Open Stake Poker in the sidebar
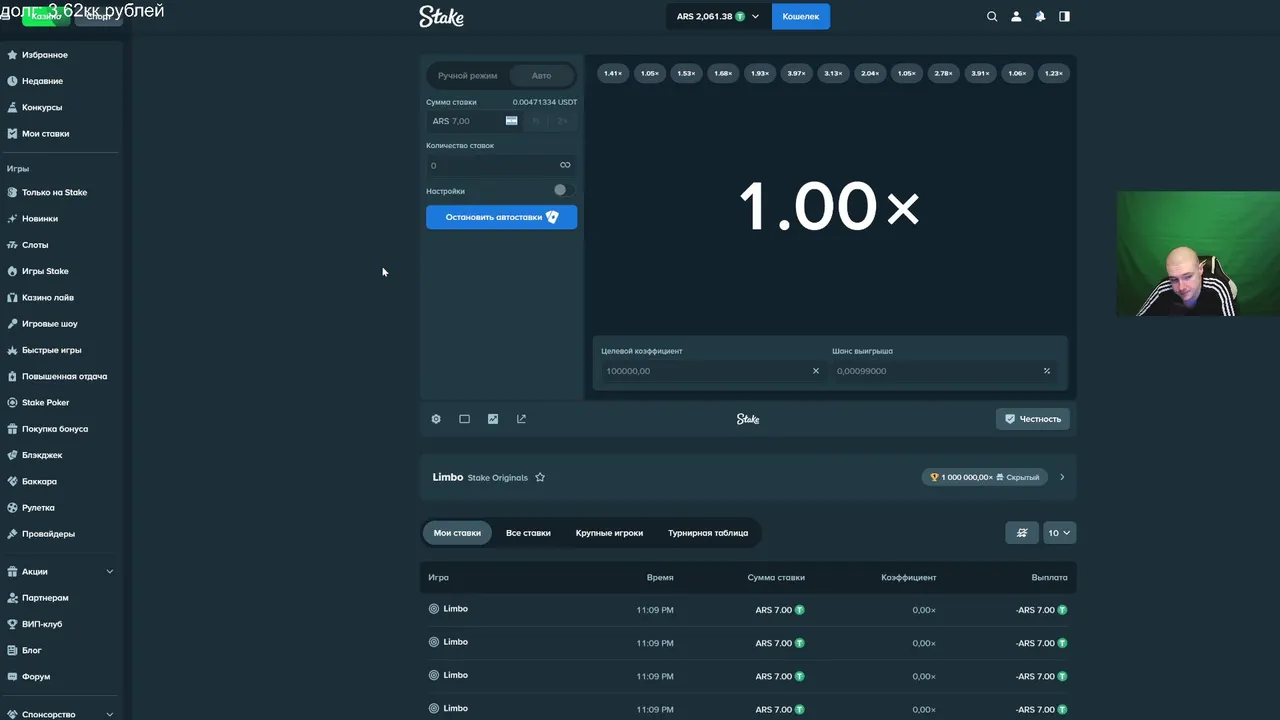 pos(46,403)
